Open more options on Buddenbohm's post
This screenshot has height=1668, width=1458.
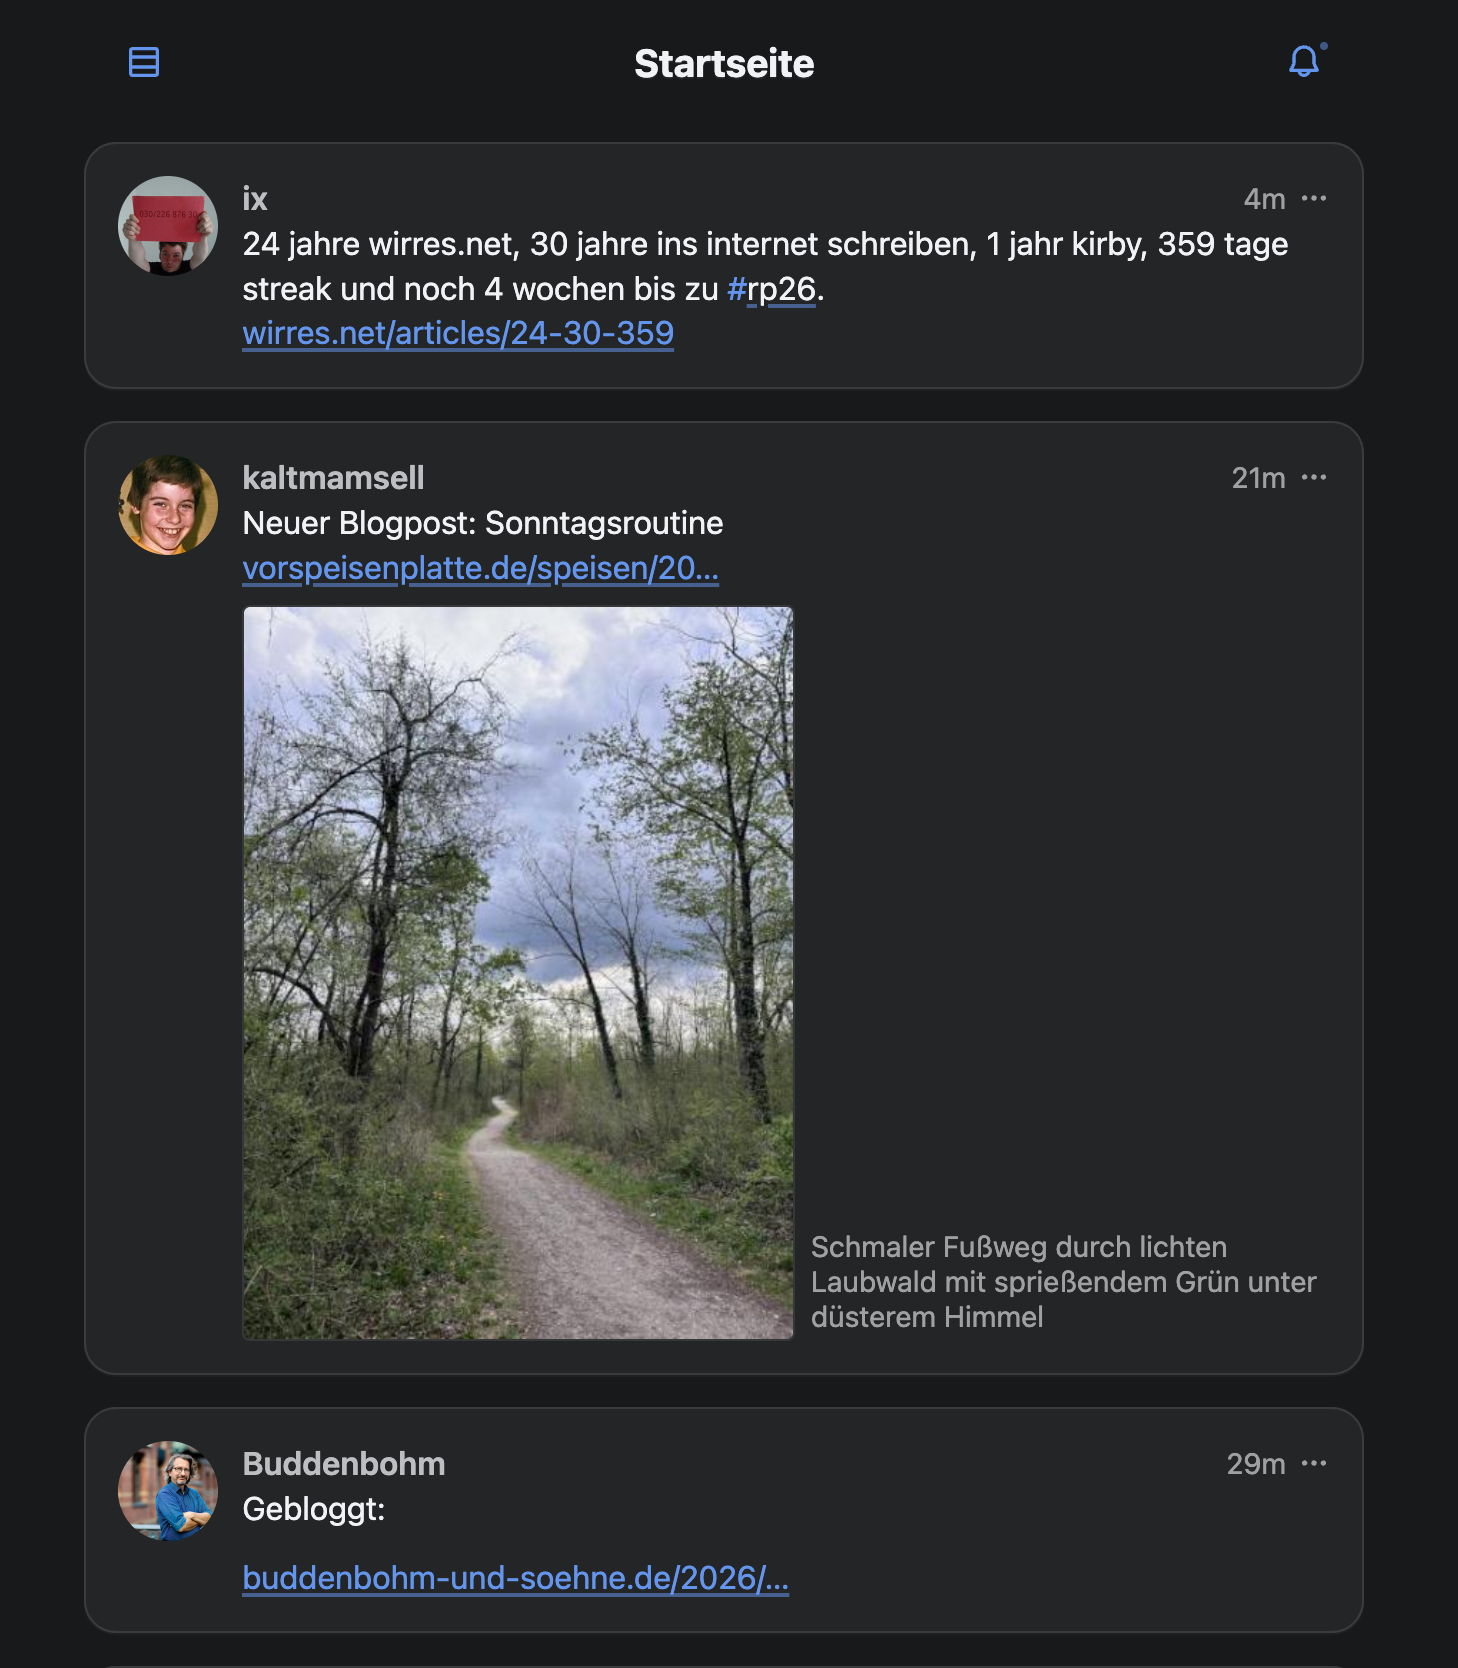click(1314, 1463)
